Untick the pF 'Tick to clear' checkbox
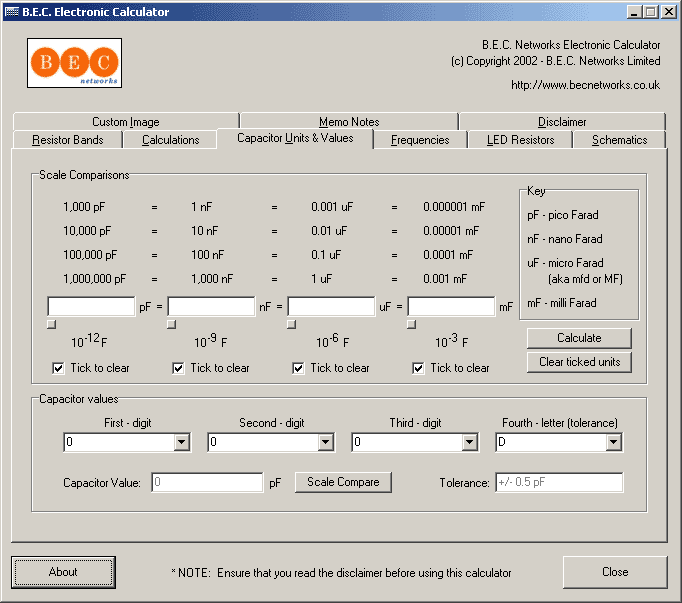This screenshot has width=682, height=603. pyautogui.click(x=58, y=368)
